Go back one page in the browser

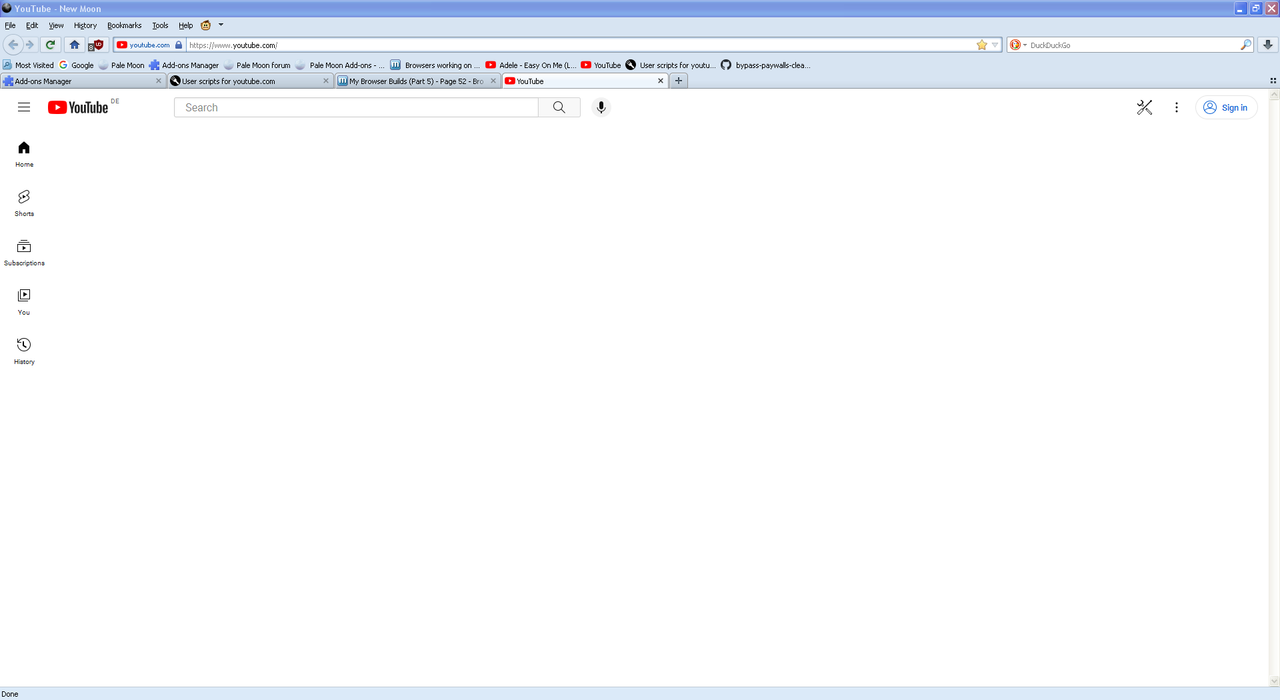[x=13, y=45]
